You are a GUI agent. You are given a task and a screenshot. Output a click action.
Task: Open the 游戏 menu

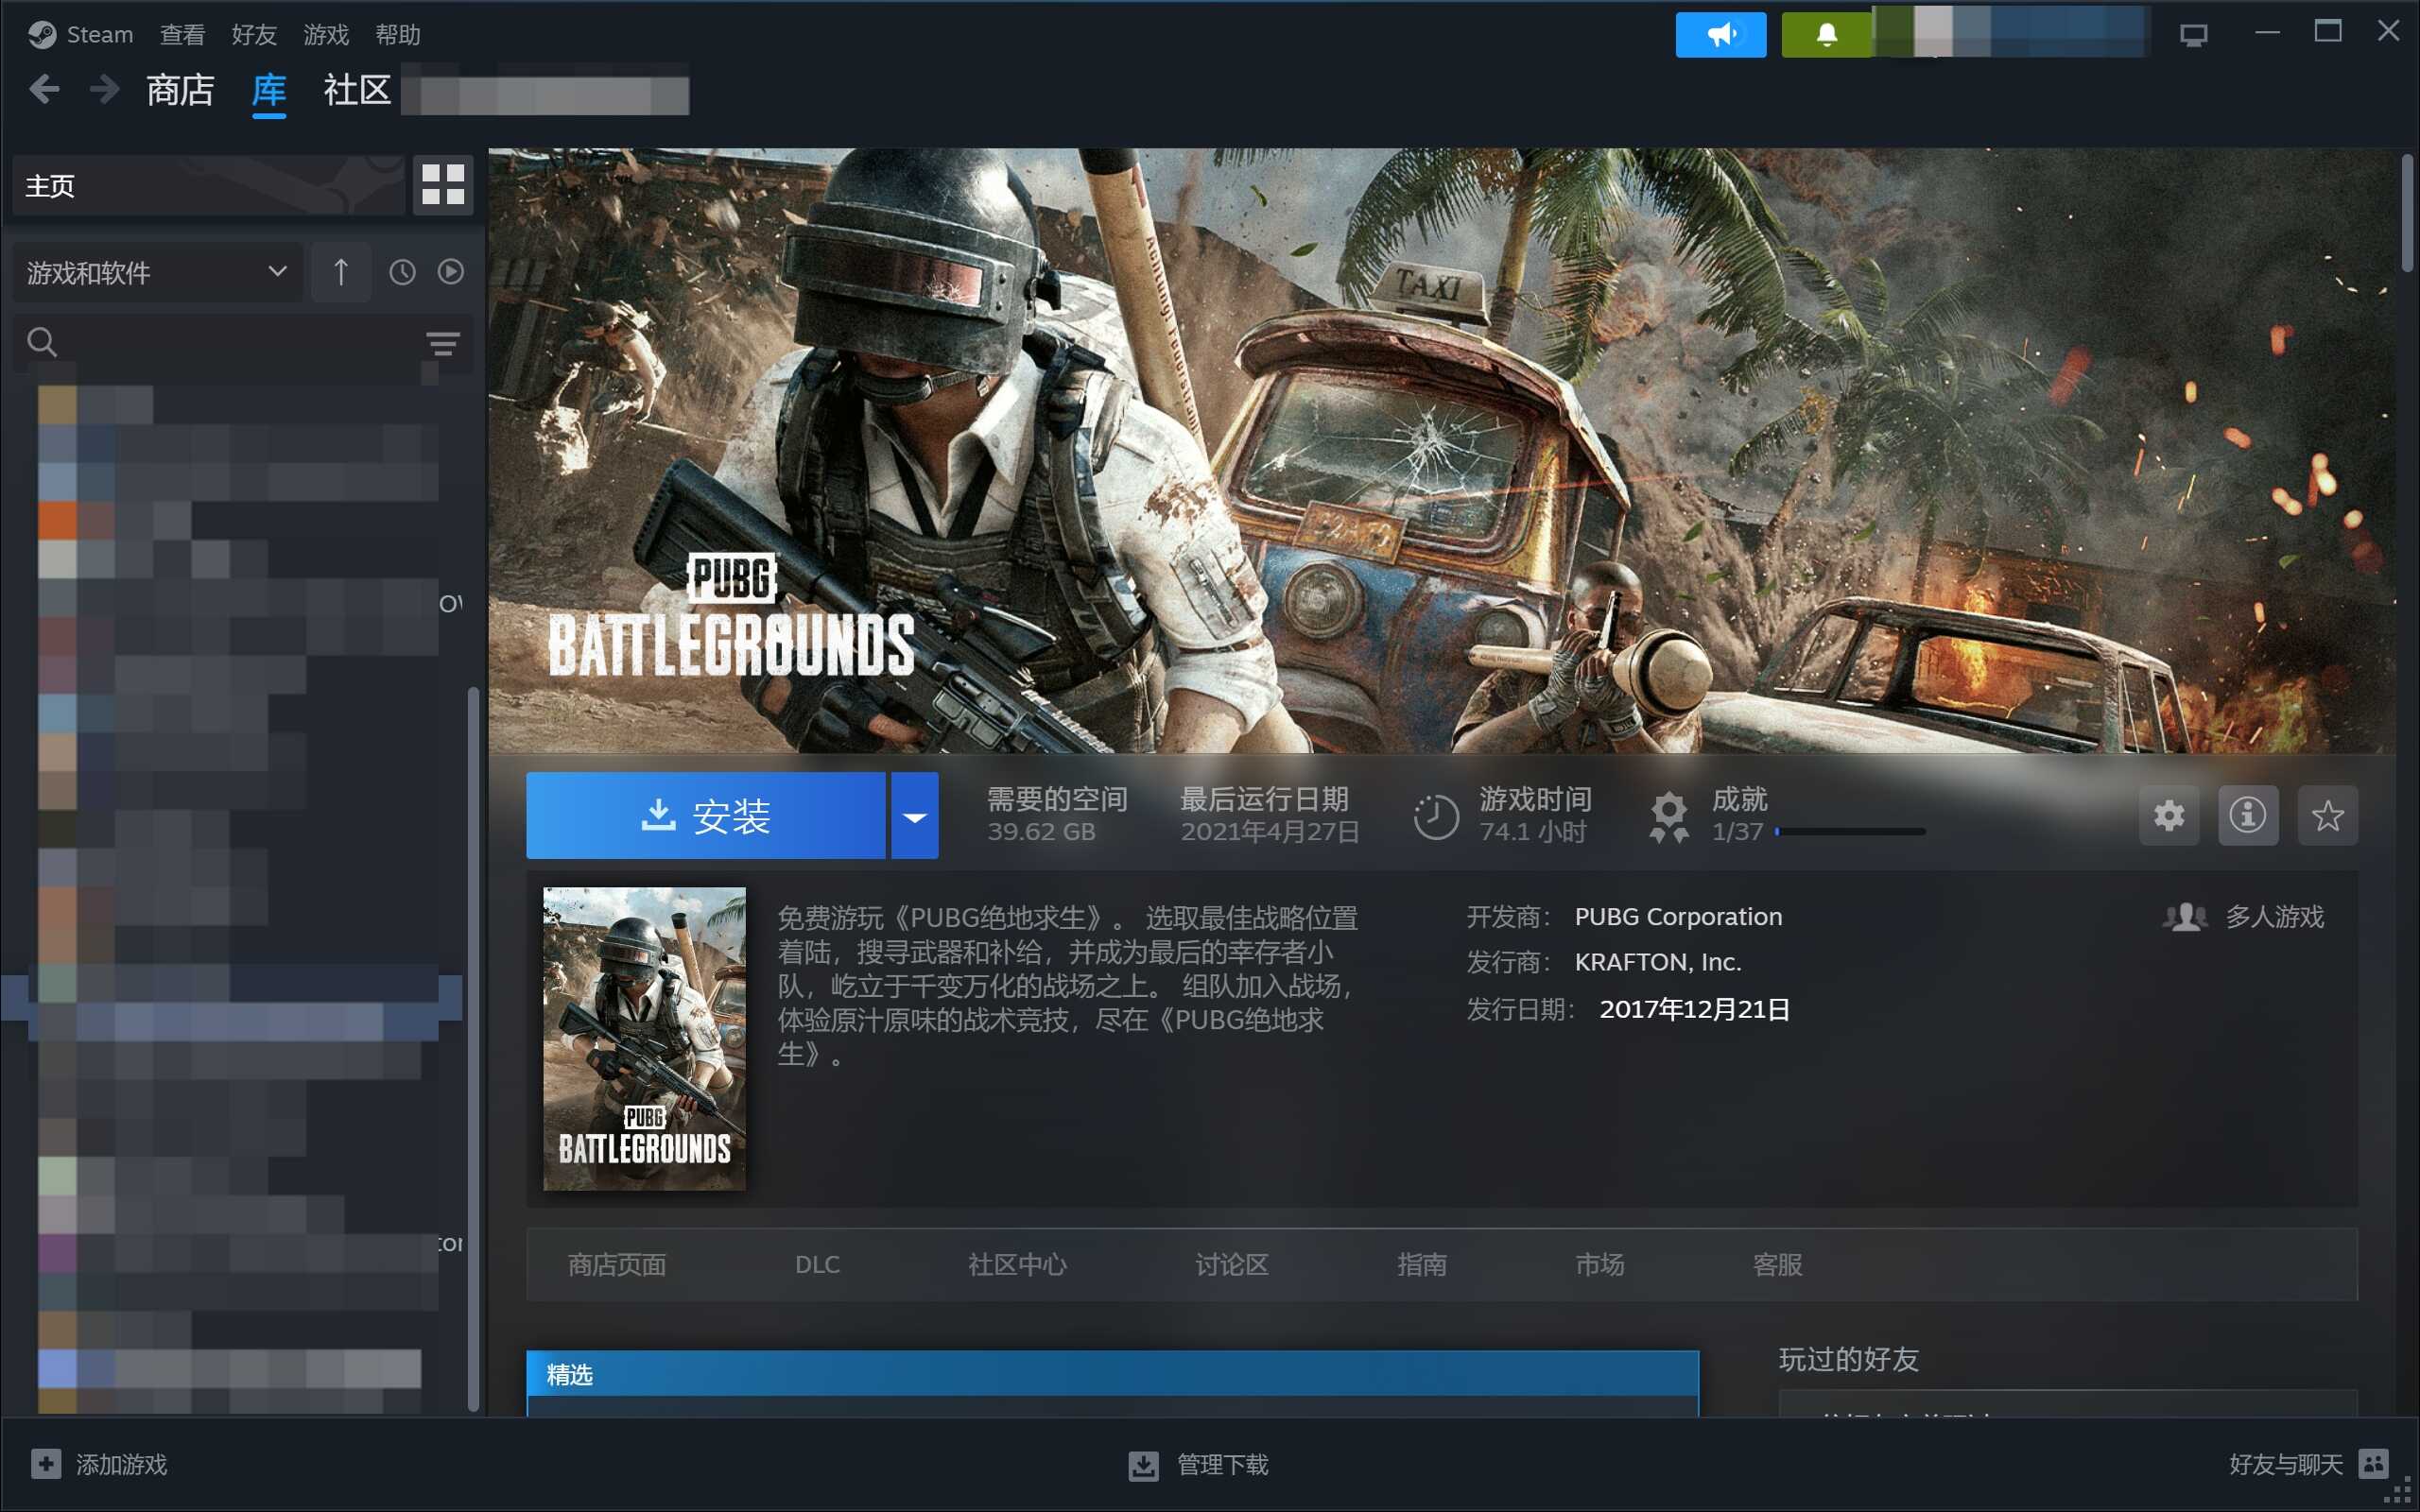(326, 35)
